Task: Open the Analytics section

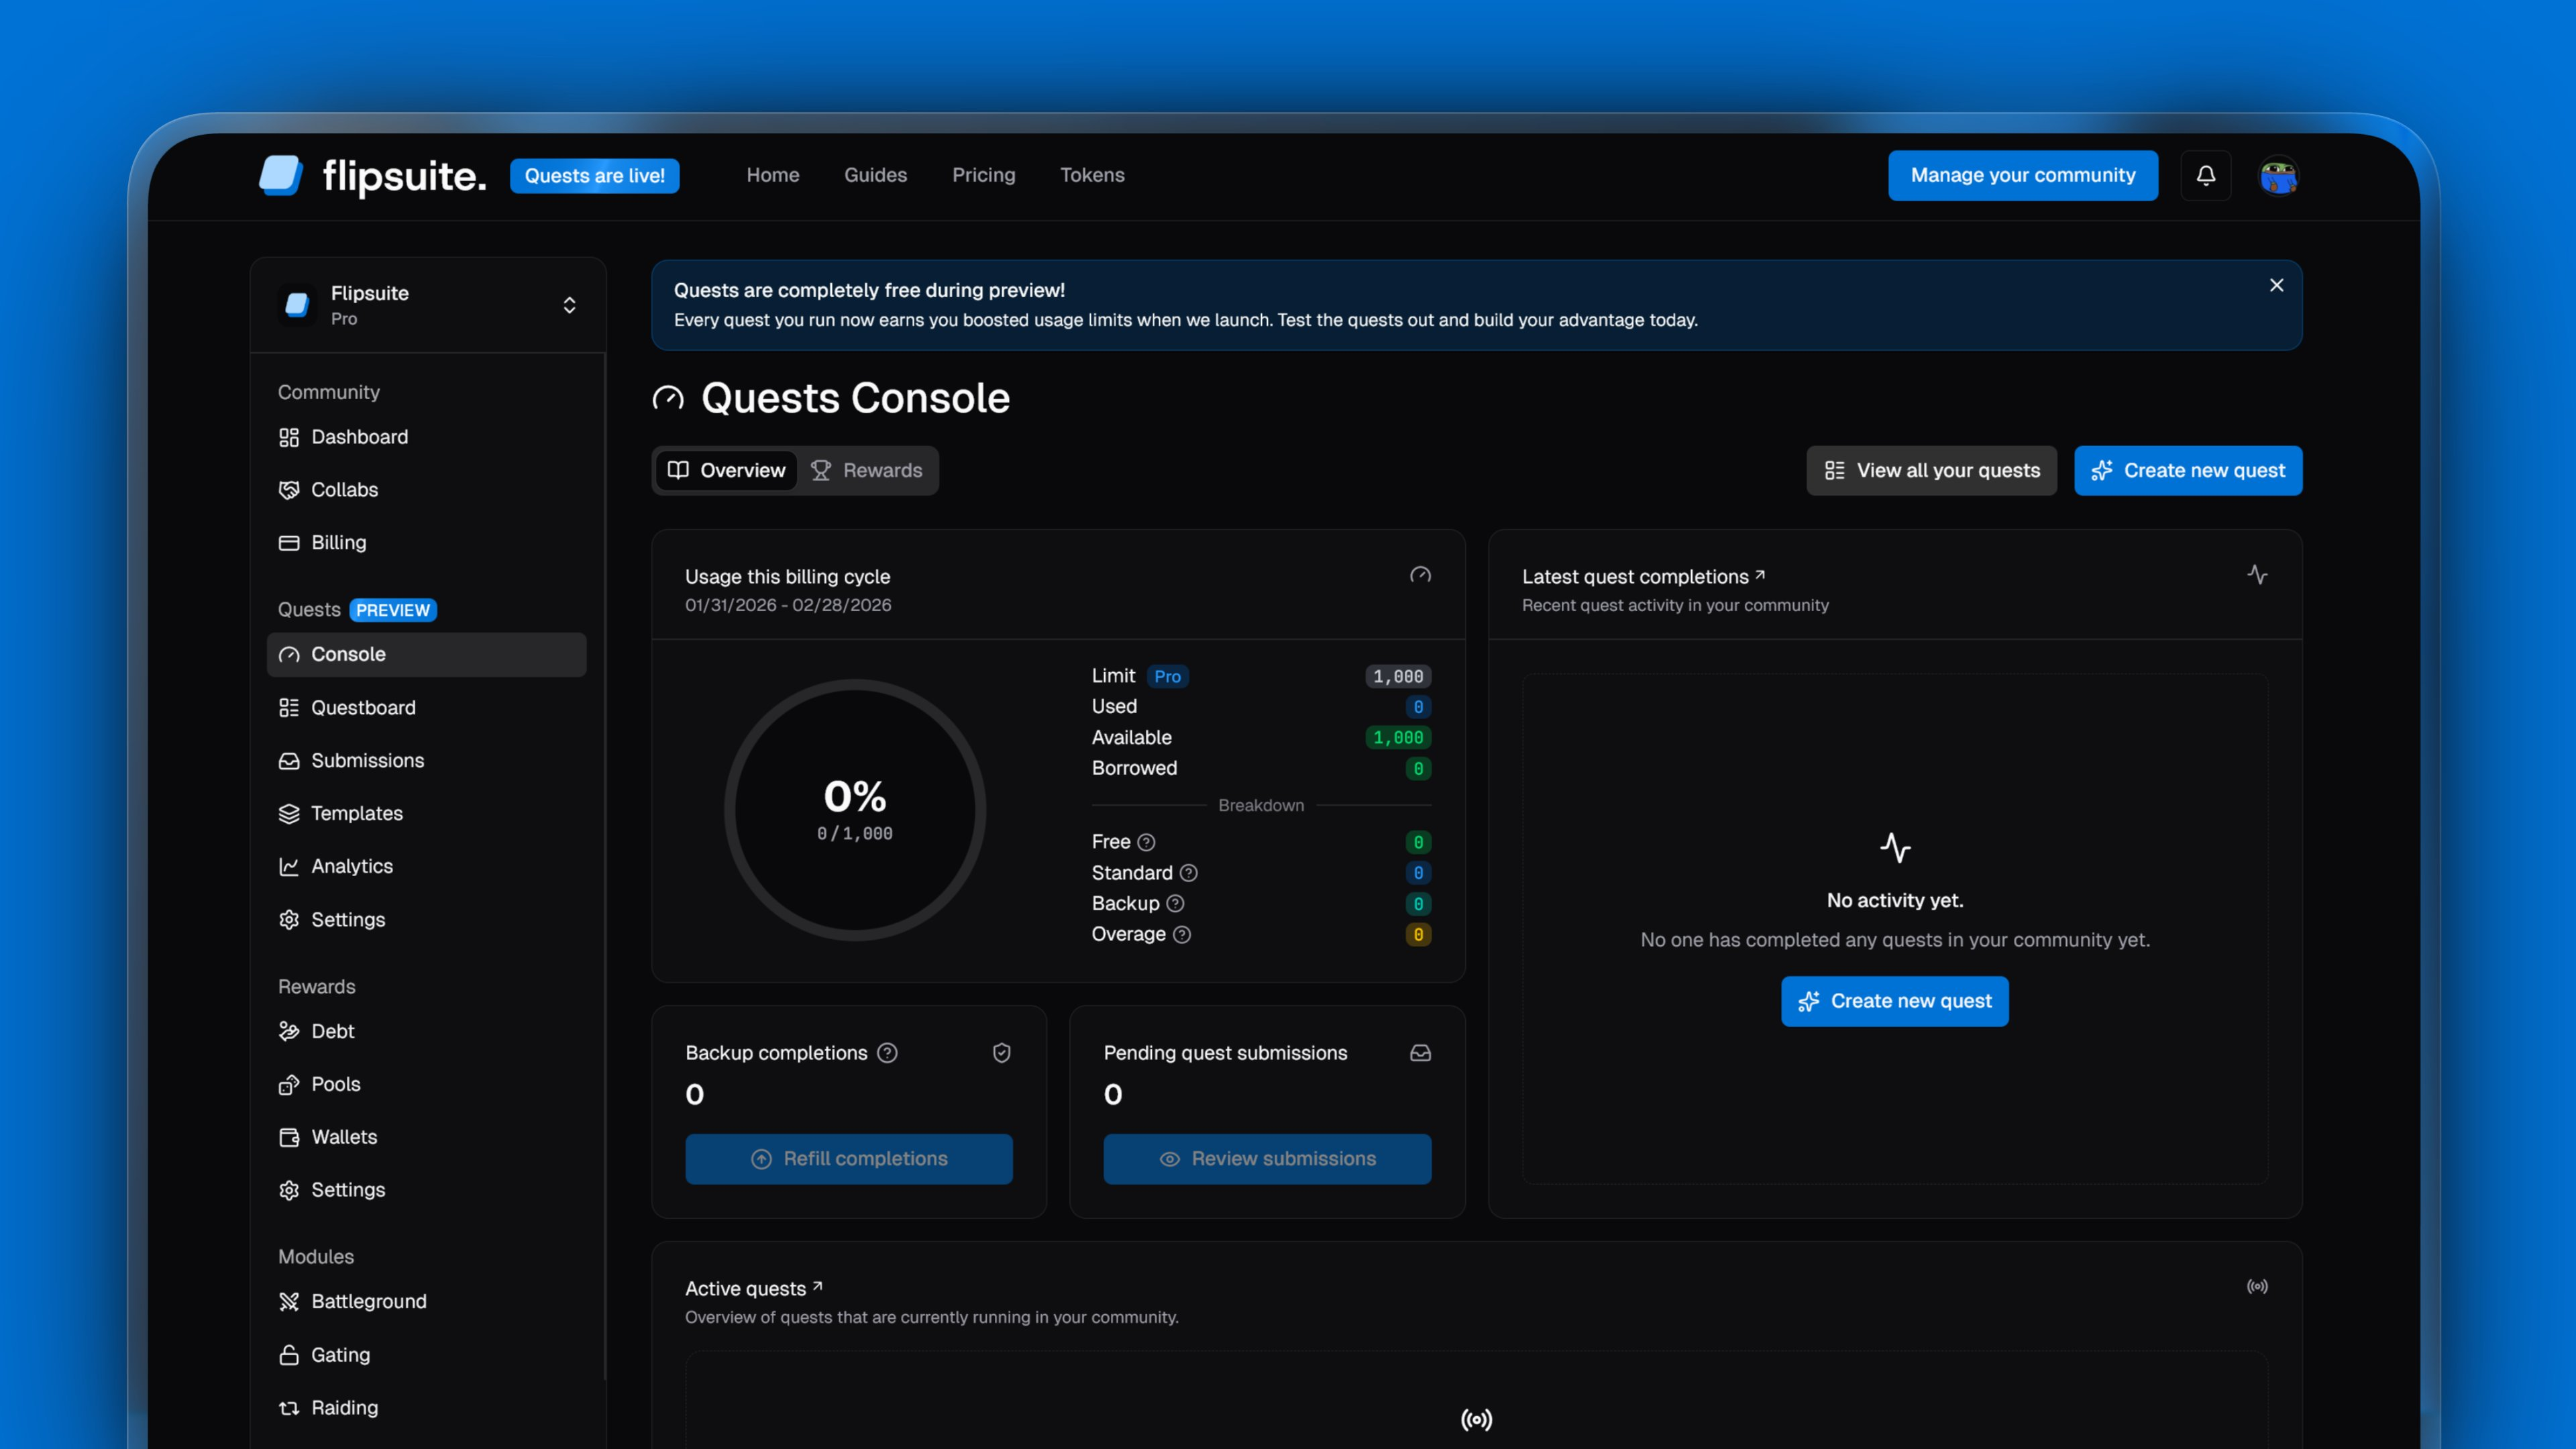Action: 351,866
